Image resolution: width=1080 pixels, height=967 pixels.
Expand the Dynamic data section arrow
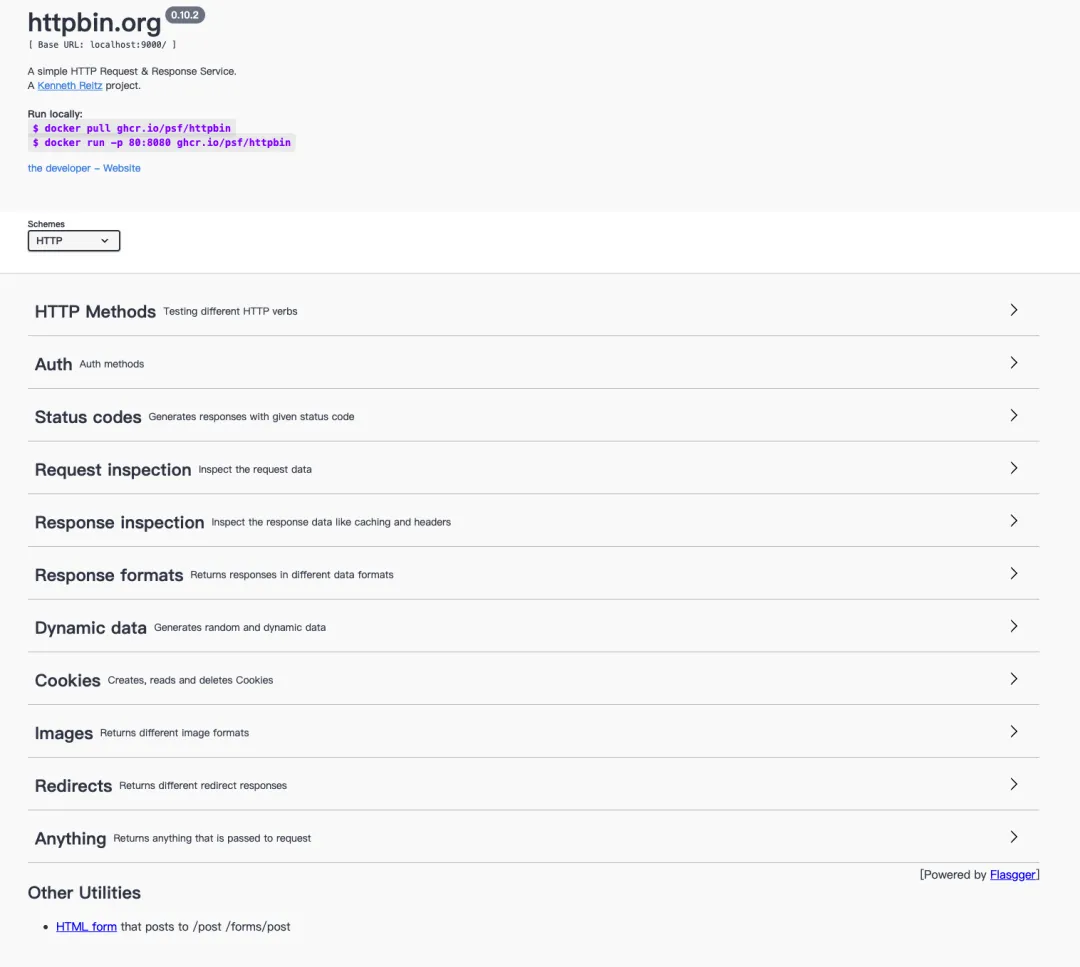pyautogui.click(x=1013, y=626)
